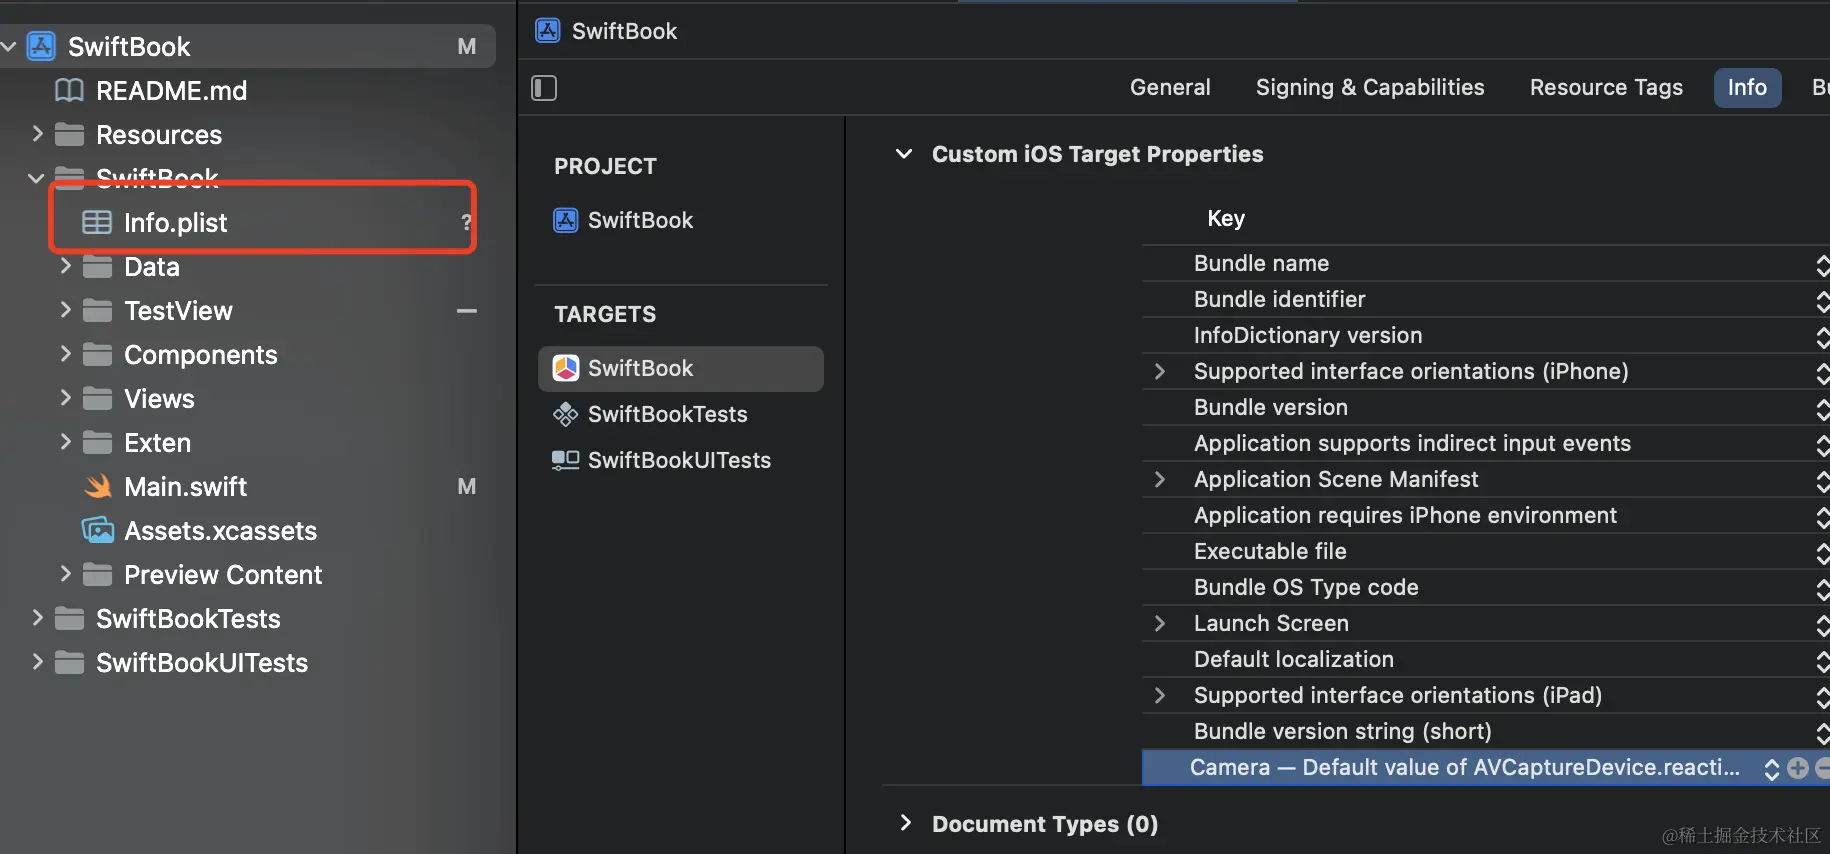Click the Exten folder icon

click(x=97, y=442)
